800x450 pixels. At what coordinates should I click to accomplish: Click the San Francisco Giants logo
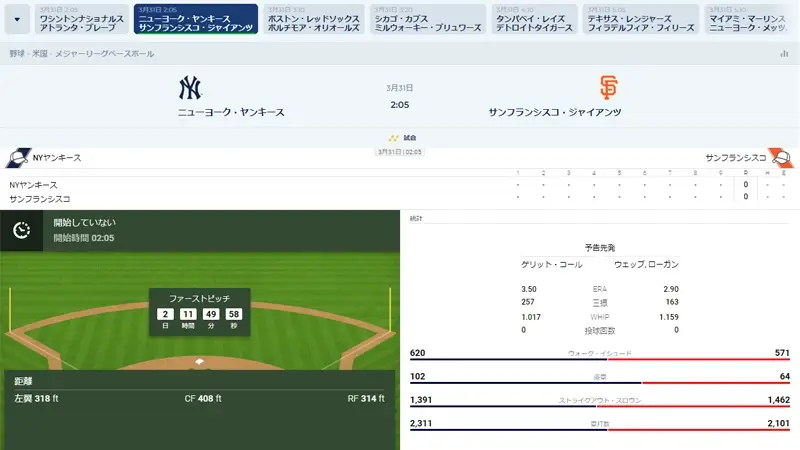pyautogui.click(x=608, y=87)
